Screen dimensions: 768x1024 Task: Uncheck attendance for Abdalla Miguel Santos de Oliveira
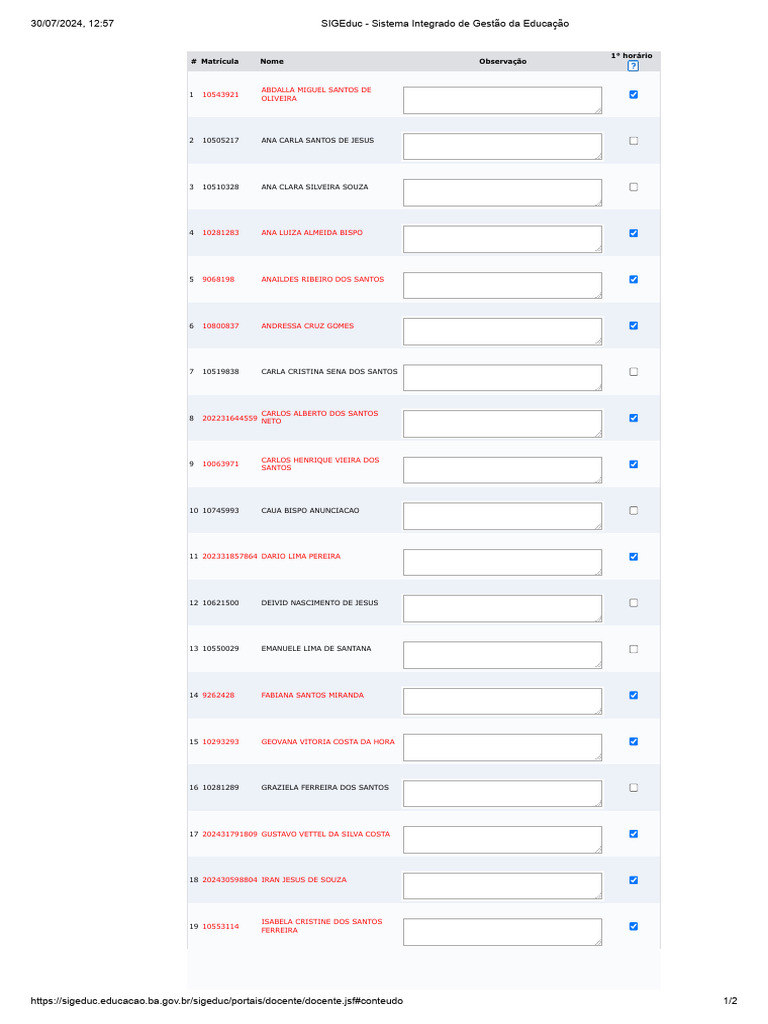pyautogui.click(x=633, y=95)
